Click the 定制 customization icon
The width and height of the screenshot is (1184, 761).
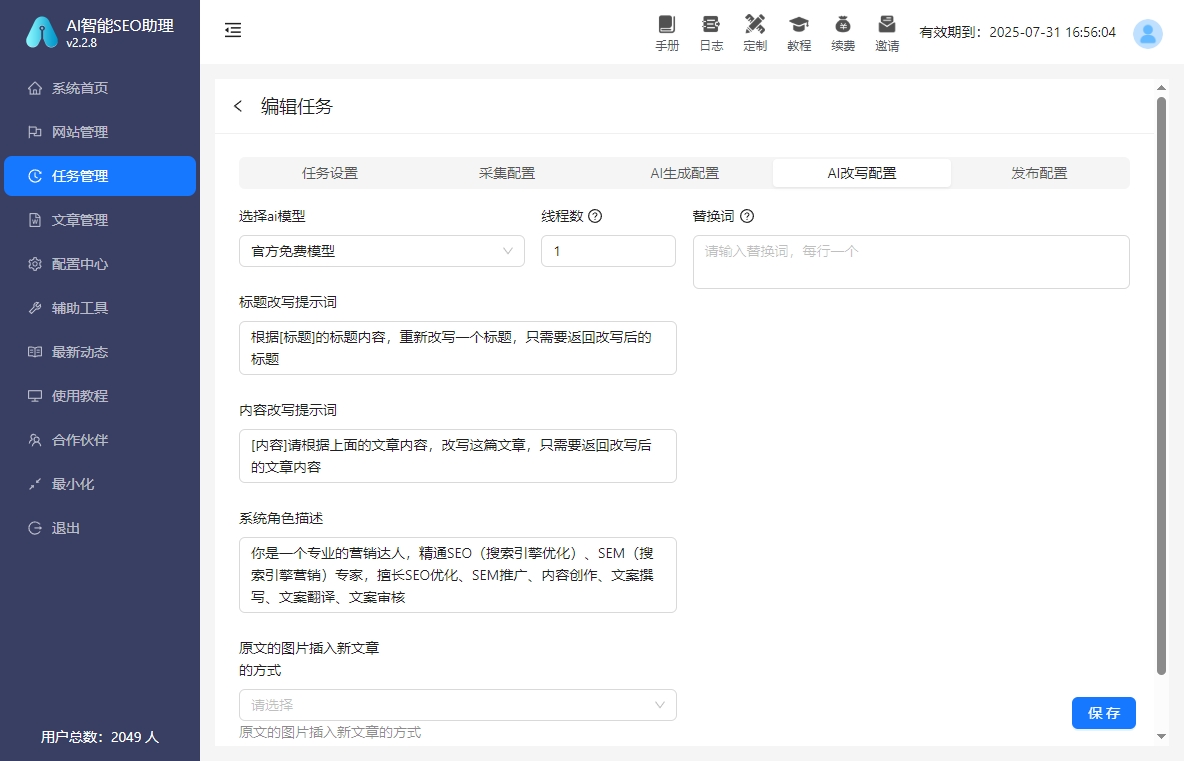pyautogui.click(x=755, y=33)
